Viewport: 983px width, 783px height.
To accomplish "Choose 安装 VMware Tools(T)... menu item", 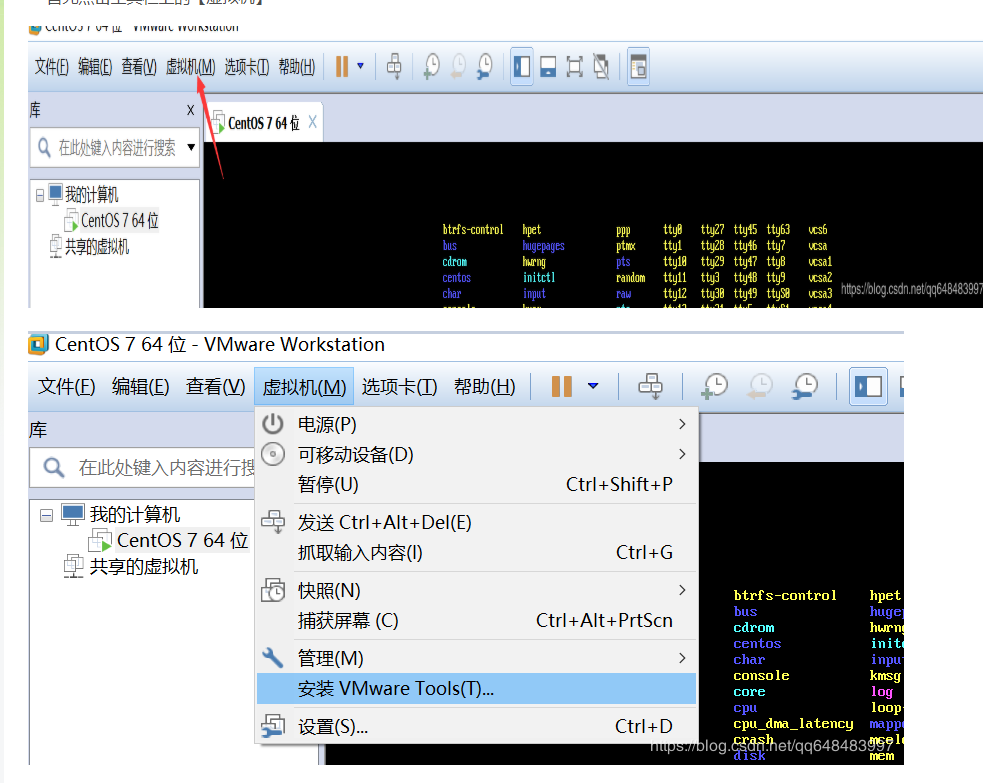I will [476, 688].
